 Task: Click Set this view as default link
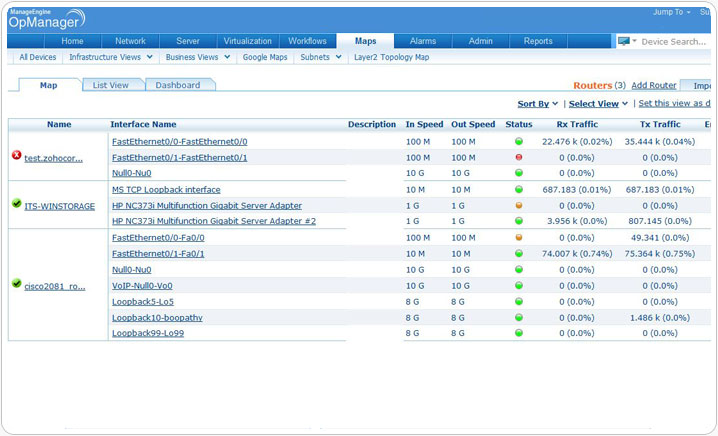674,104
